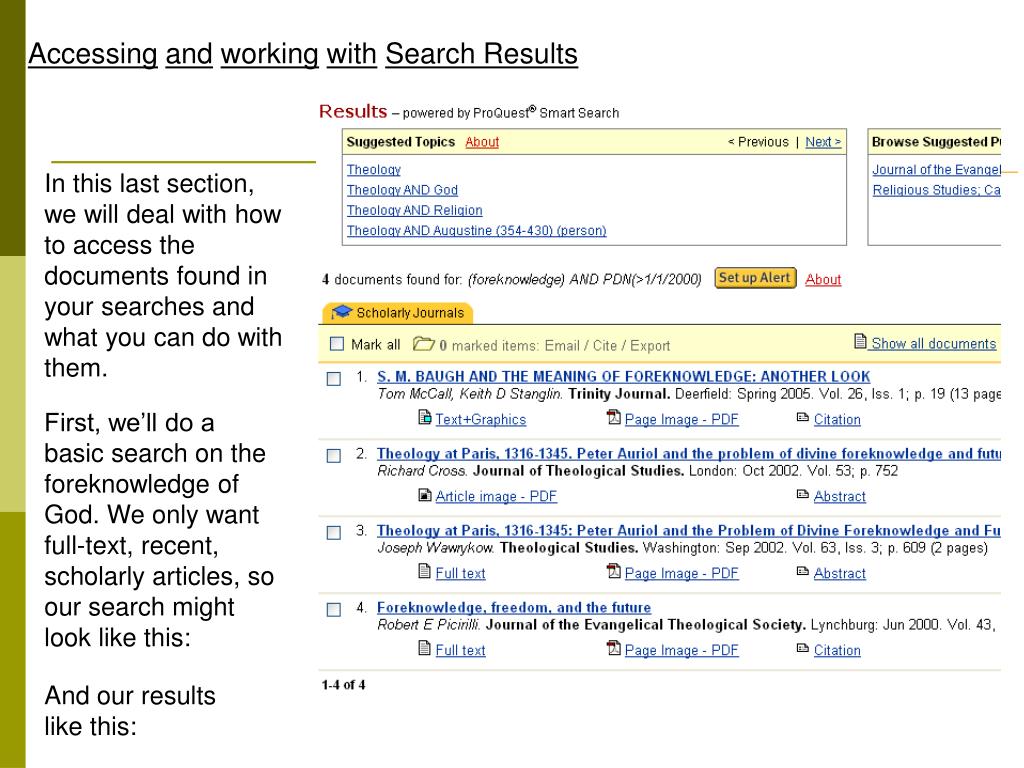Click the Show all documents page icon
Screen dimensions: 1024x768
[x=860, y=341]
